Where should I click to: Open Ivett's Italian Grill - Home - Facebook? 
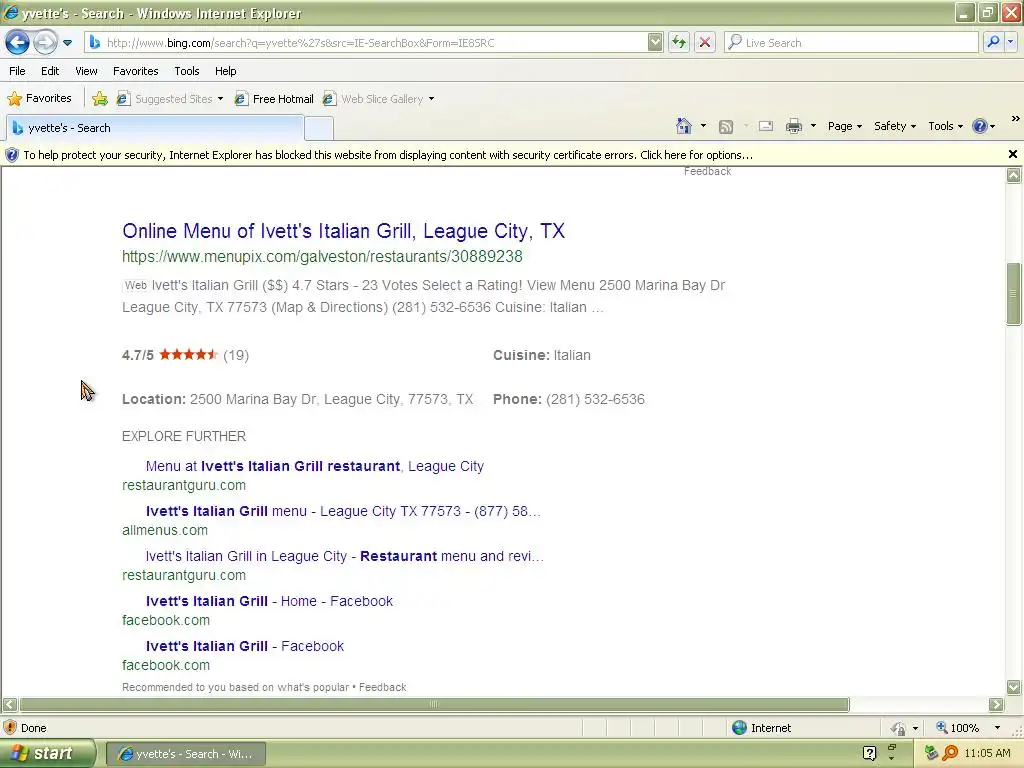click(x=269, y=601)
